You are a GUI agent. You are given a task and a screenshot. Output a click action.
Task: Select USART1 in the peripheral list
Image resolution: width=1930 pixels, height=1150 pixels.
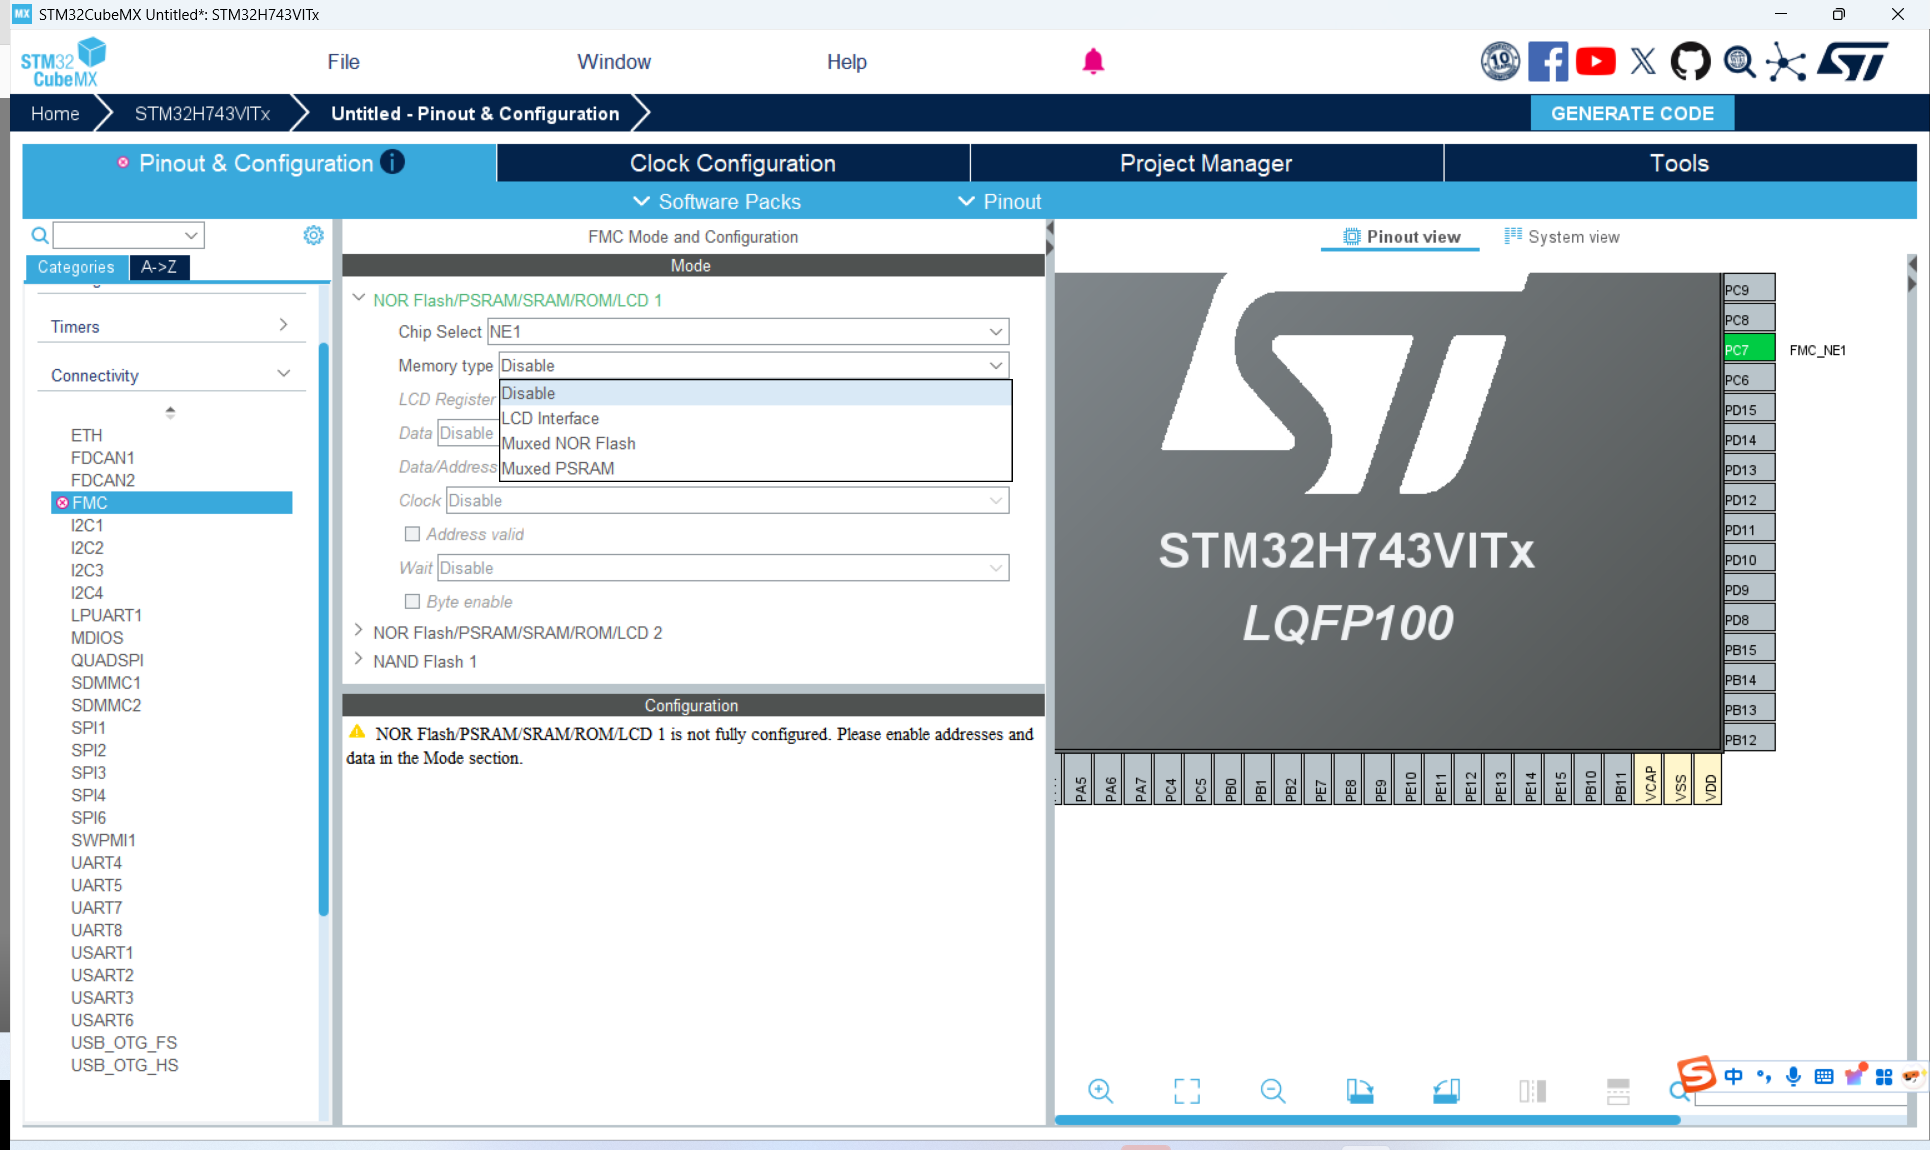102,952
